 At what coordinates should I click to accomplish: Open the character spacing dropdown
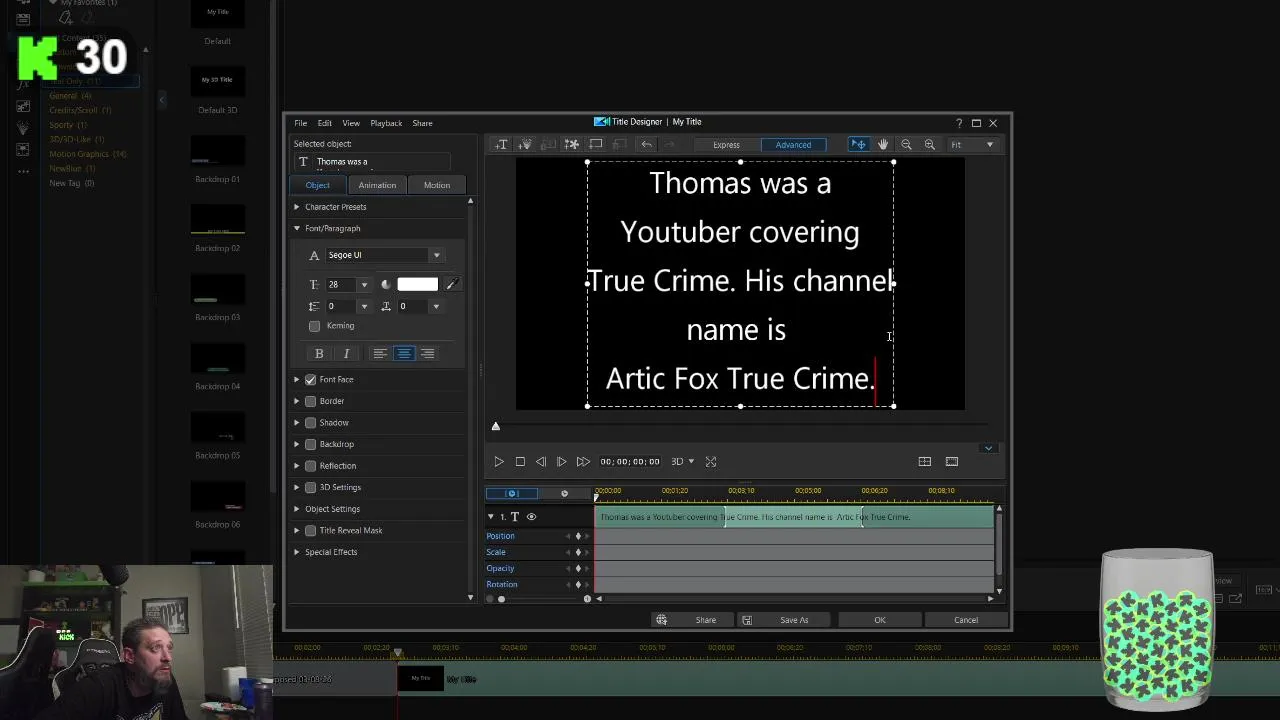tap(436, 306)
